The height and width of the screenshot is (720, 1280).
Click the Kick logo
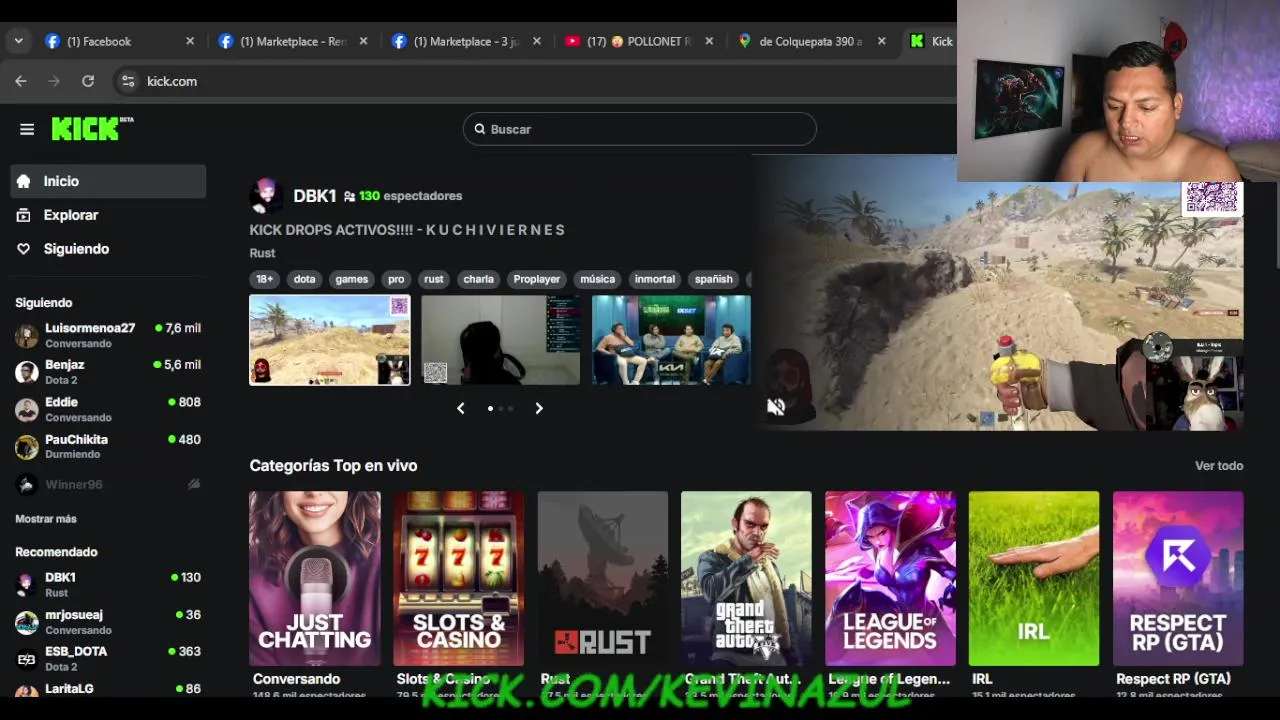pos(92,129)
